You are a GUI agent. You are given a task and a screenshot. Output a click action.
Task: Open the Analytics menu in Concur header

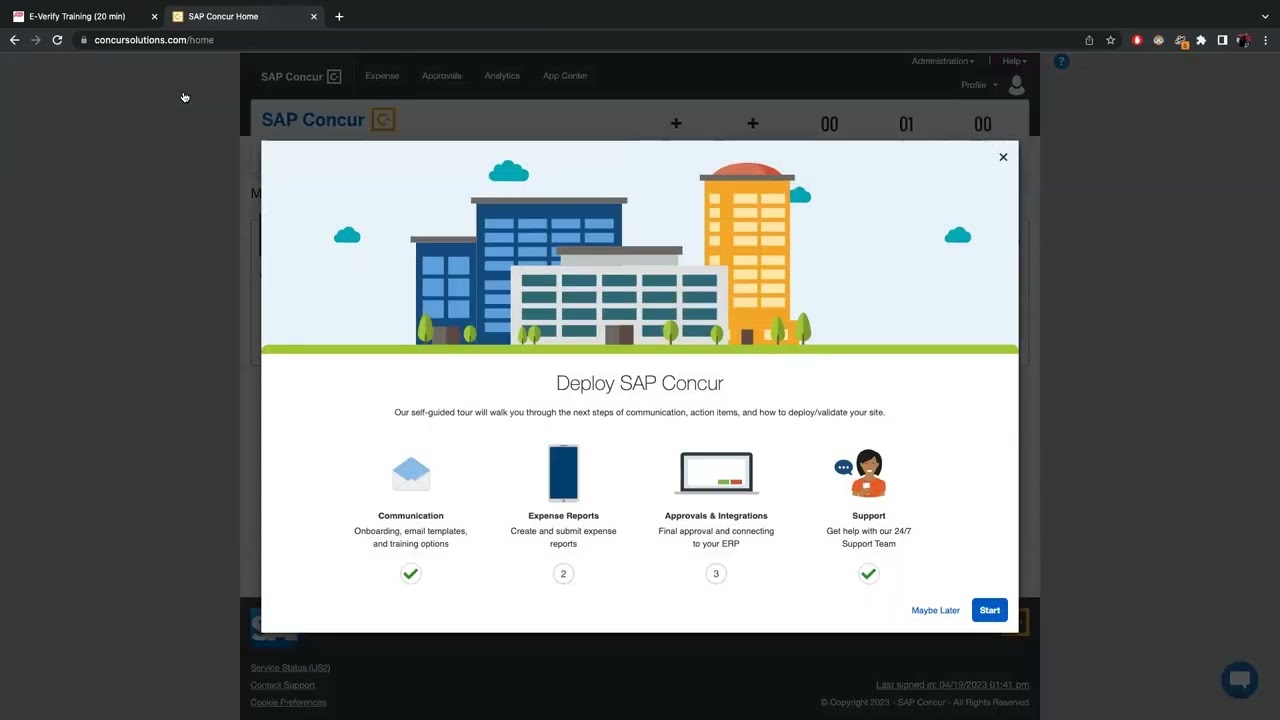502,76
